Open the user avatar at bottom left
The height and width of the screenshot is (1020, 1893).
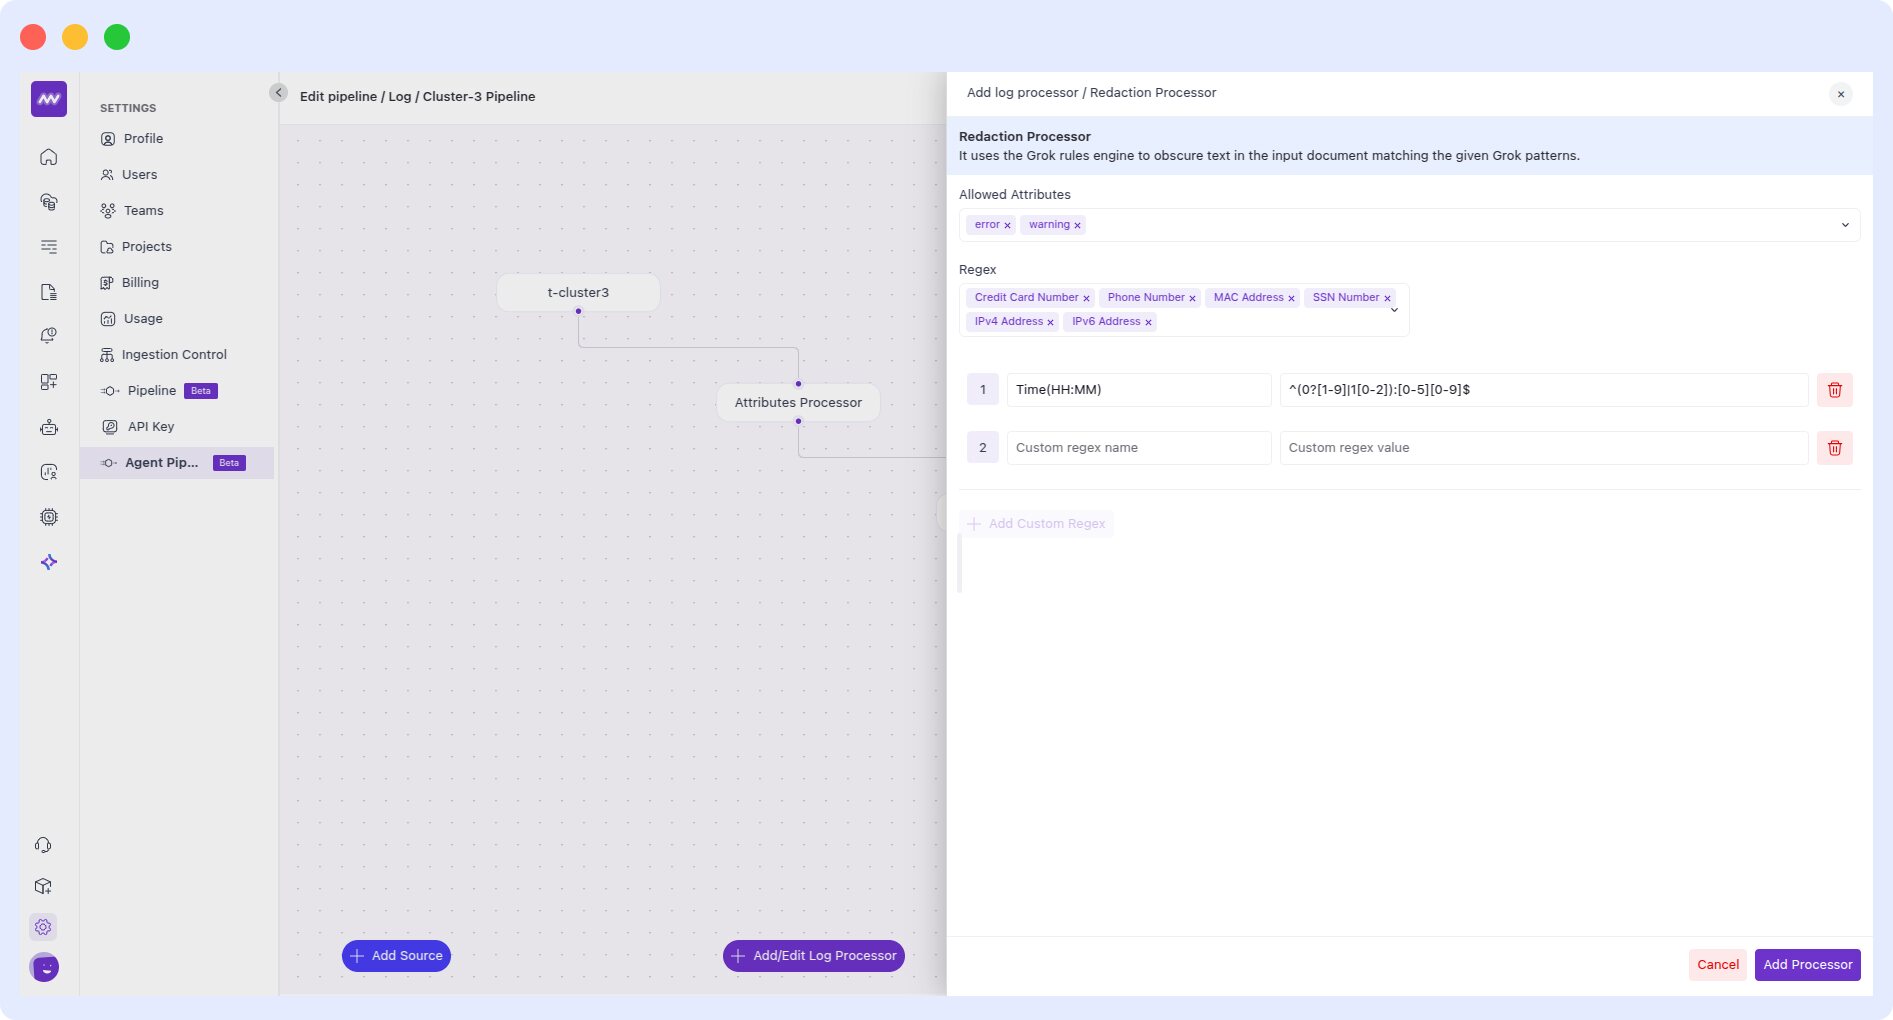[x=45, y=967]
